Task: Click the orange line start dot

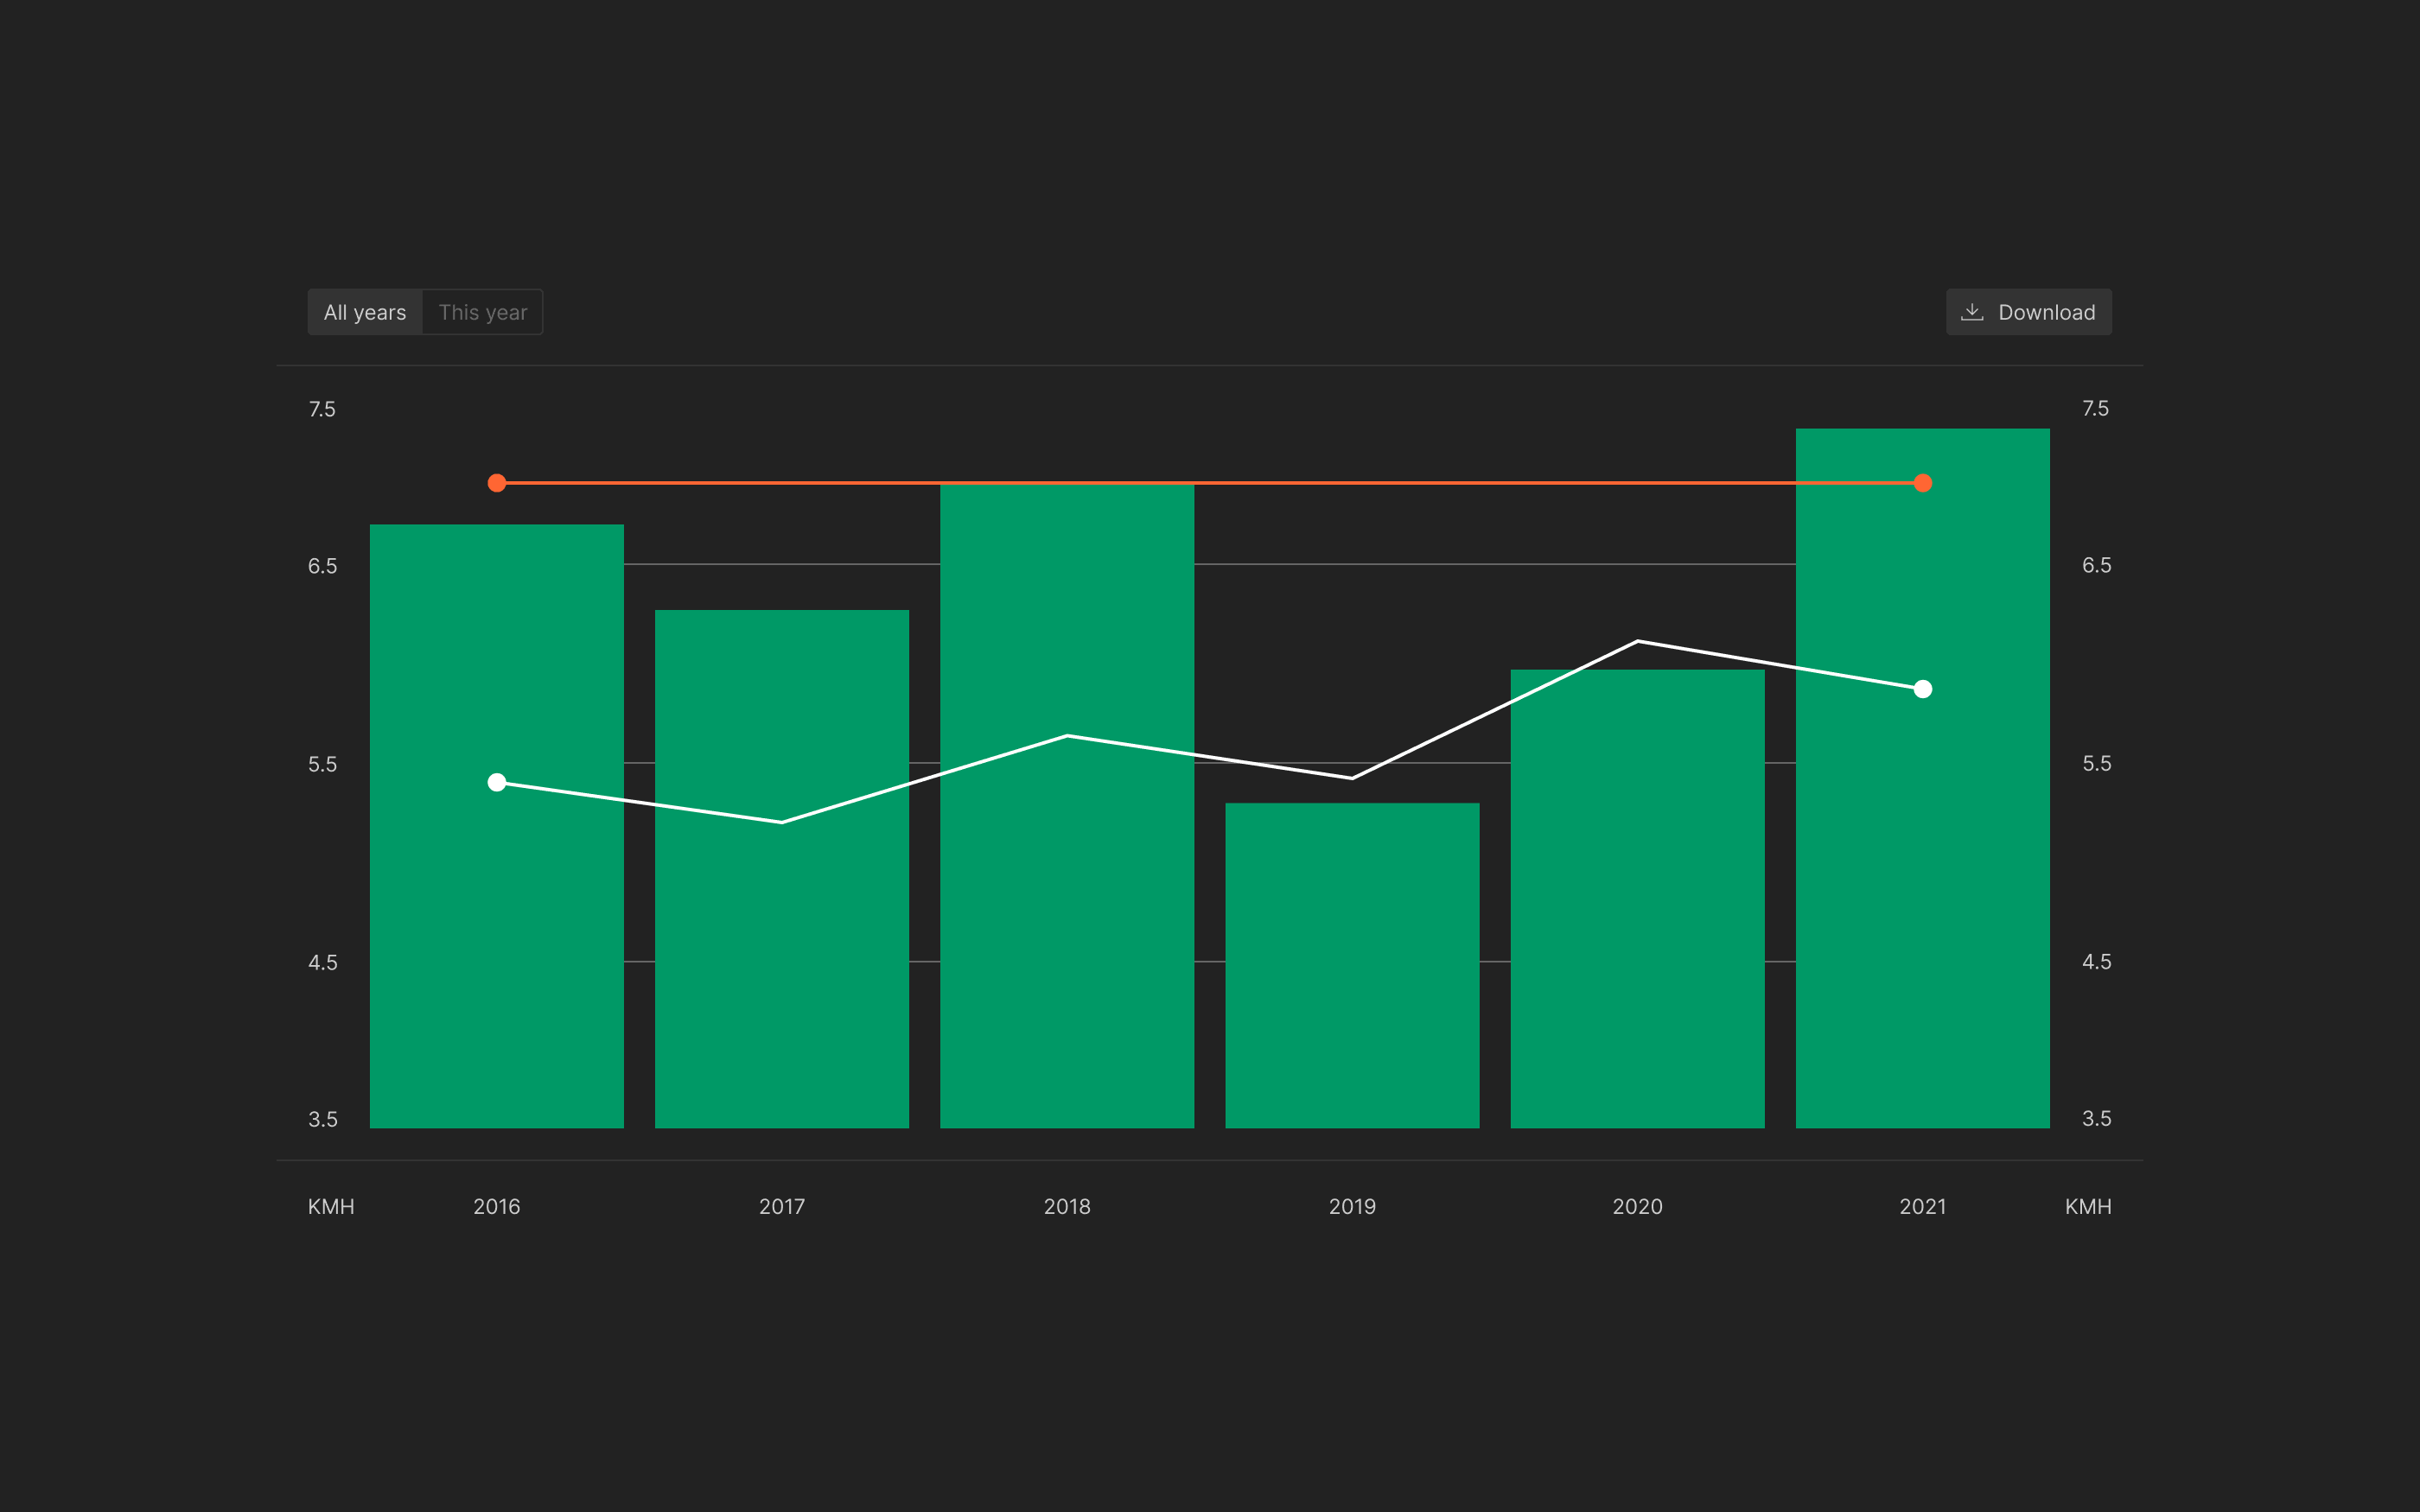Action: [497, 483]
